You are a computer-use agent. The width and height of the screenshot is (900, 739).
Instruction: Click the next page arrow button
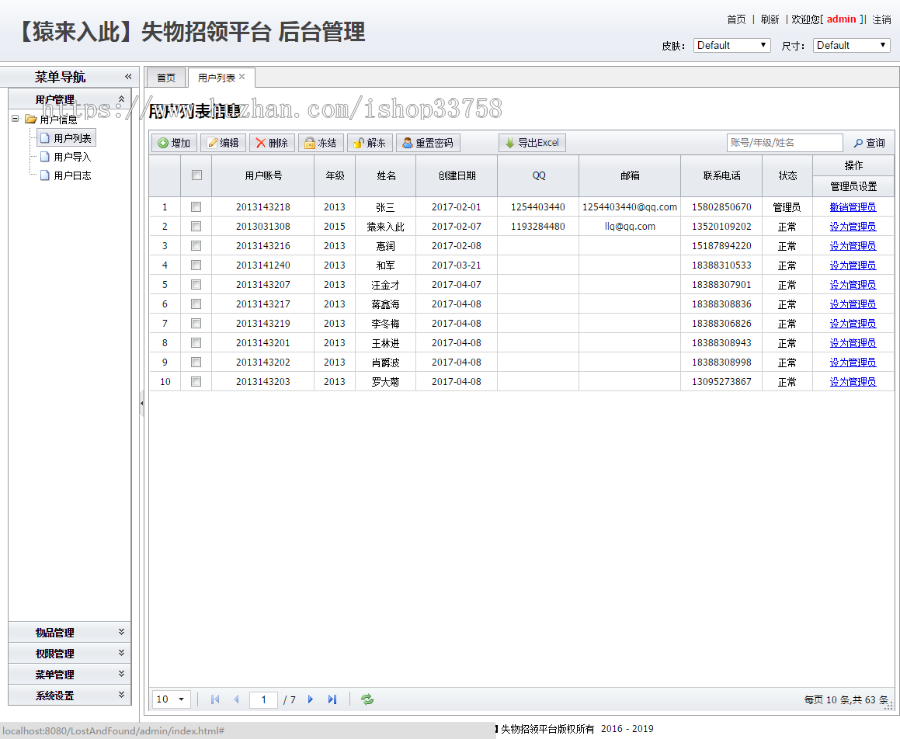312,699
